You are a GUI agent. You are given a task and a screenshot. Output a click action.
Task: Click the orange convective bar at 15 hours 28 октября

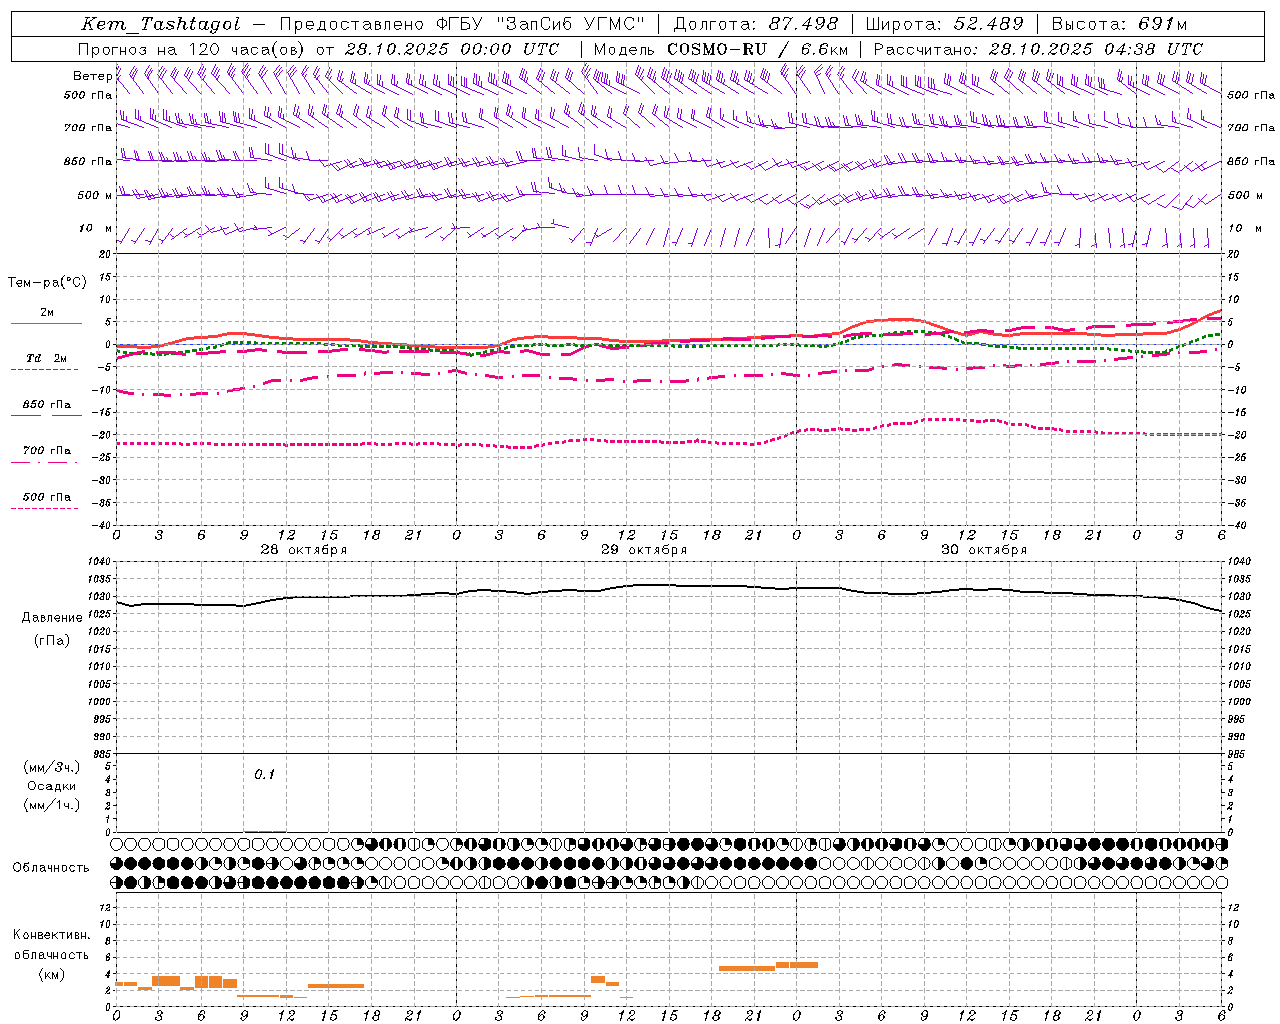coord(336,986)
